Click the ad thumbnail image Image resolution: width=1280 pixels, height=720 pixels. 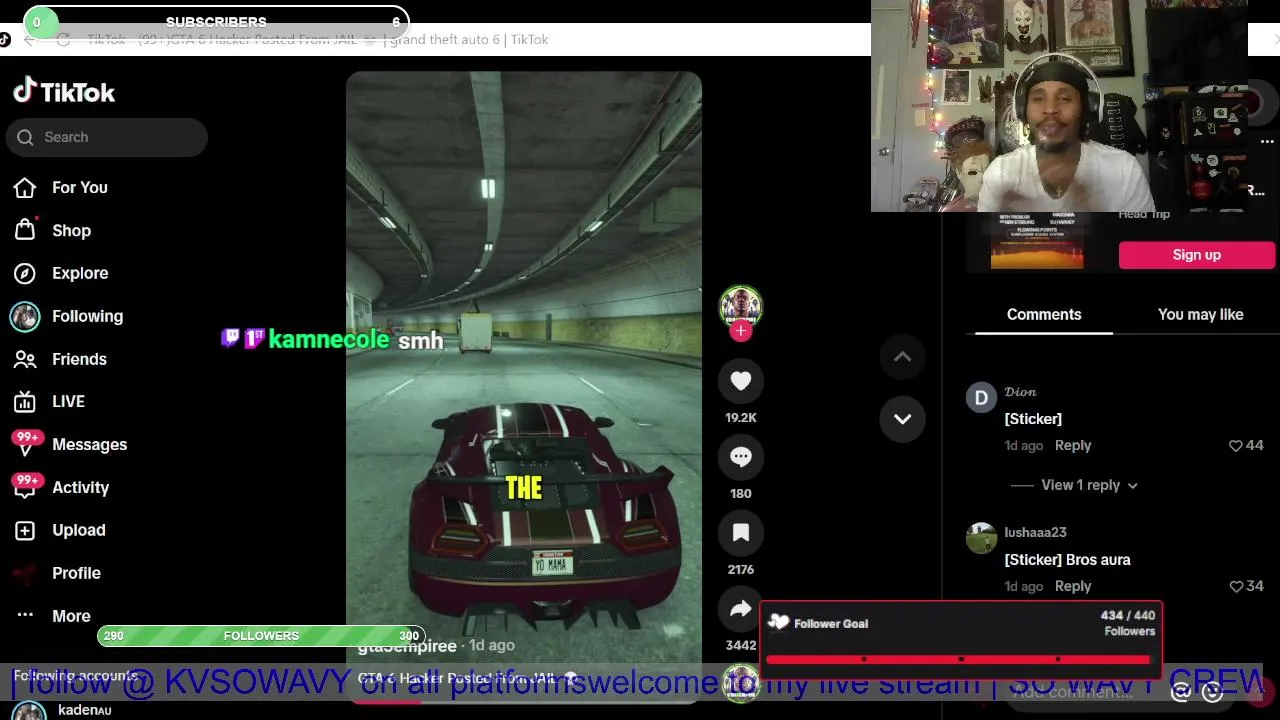point(1037,241)
